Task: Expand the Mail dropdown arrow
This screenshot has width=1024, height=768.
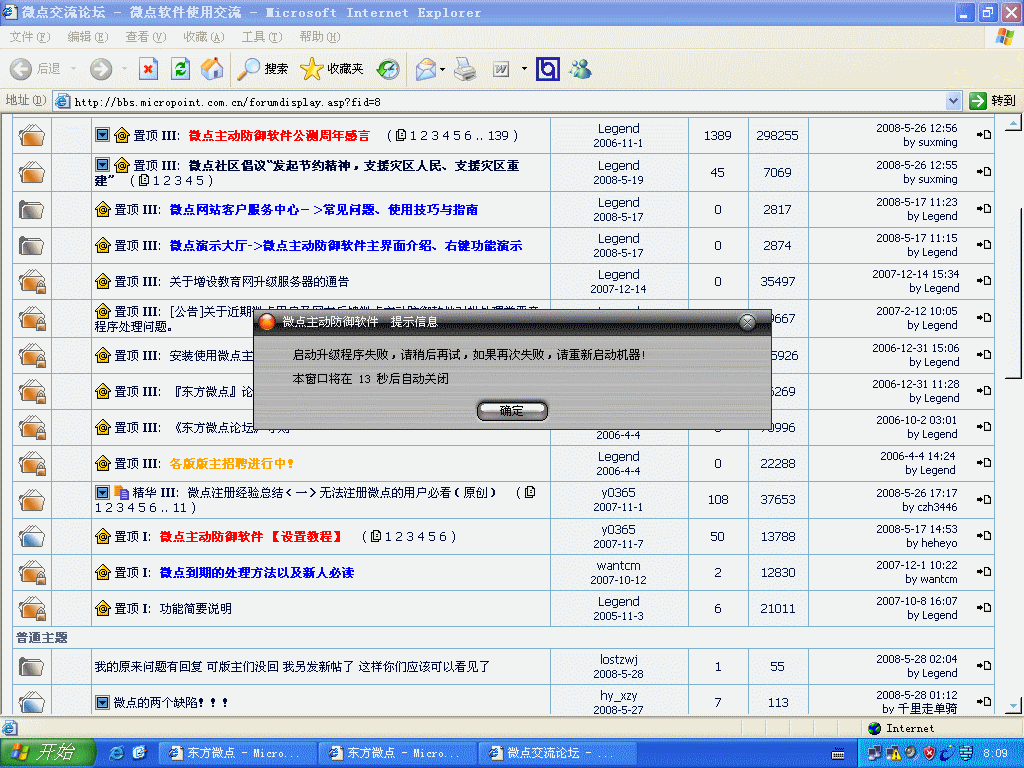Action: (x=443, y=69)
